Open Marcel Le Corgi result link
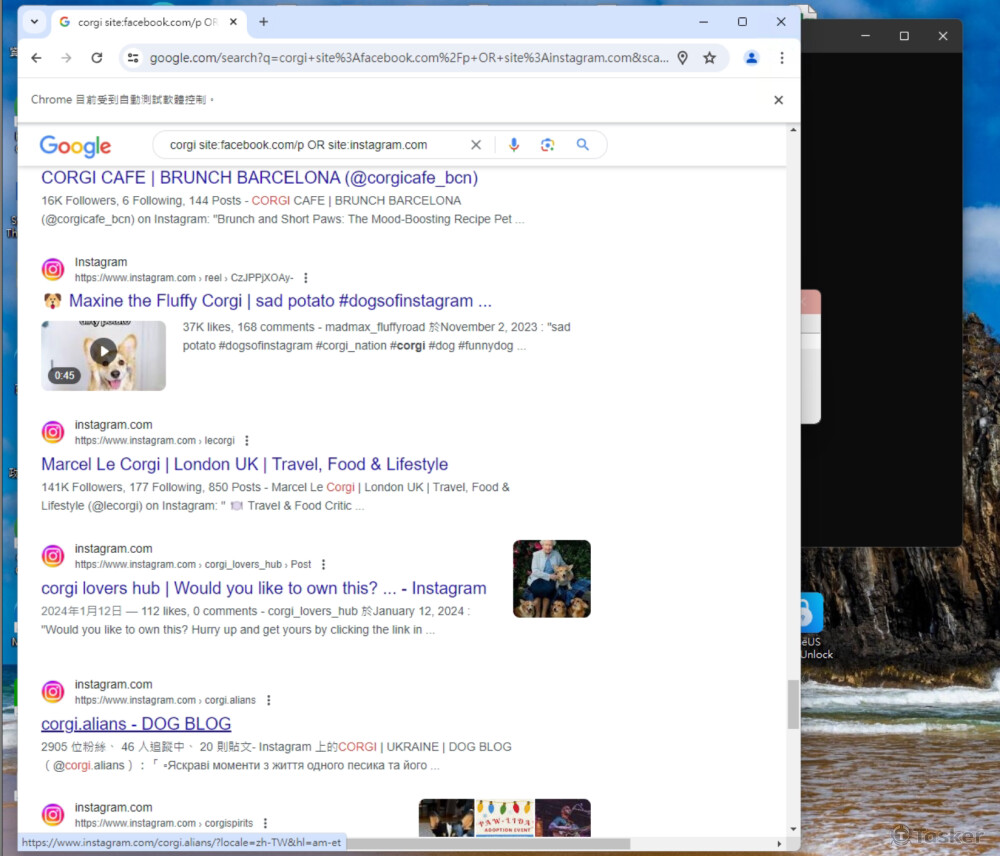This screenshot has height=856, width=1000. coord(244,464)
